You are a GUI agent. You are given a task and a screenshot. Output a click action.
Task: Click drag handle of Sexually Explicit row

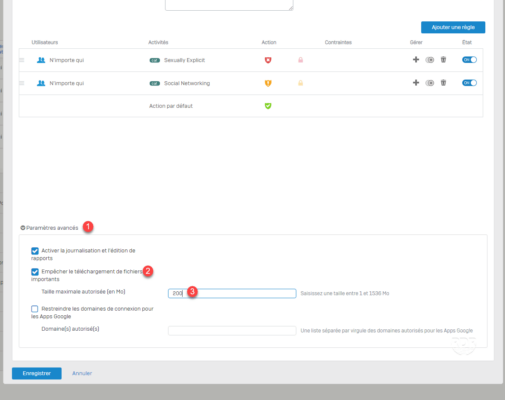click(x=22, y=60)
